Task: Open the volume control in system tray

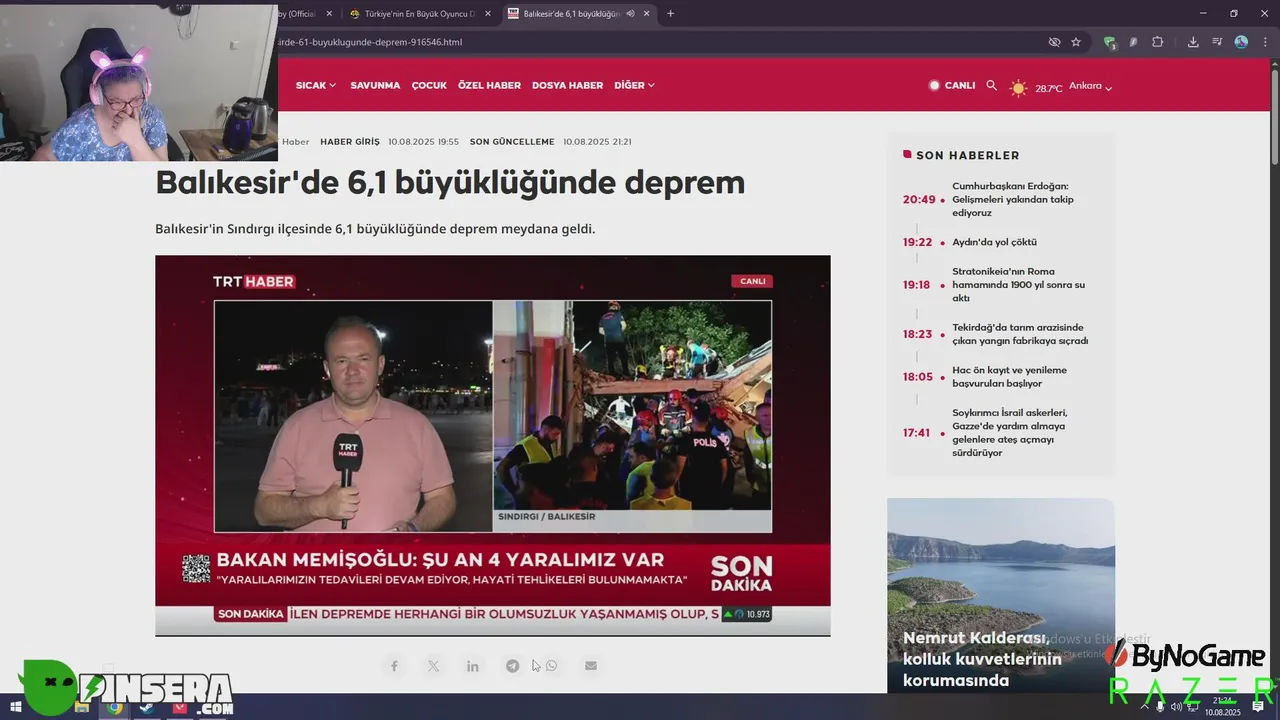Action: pos(1176,707)
